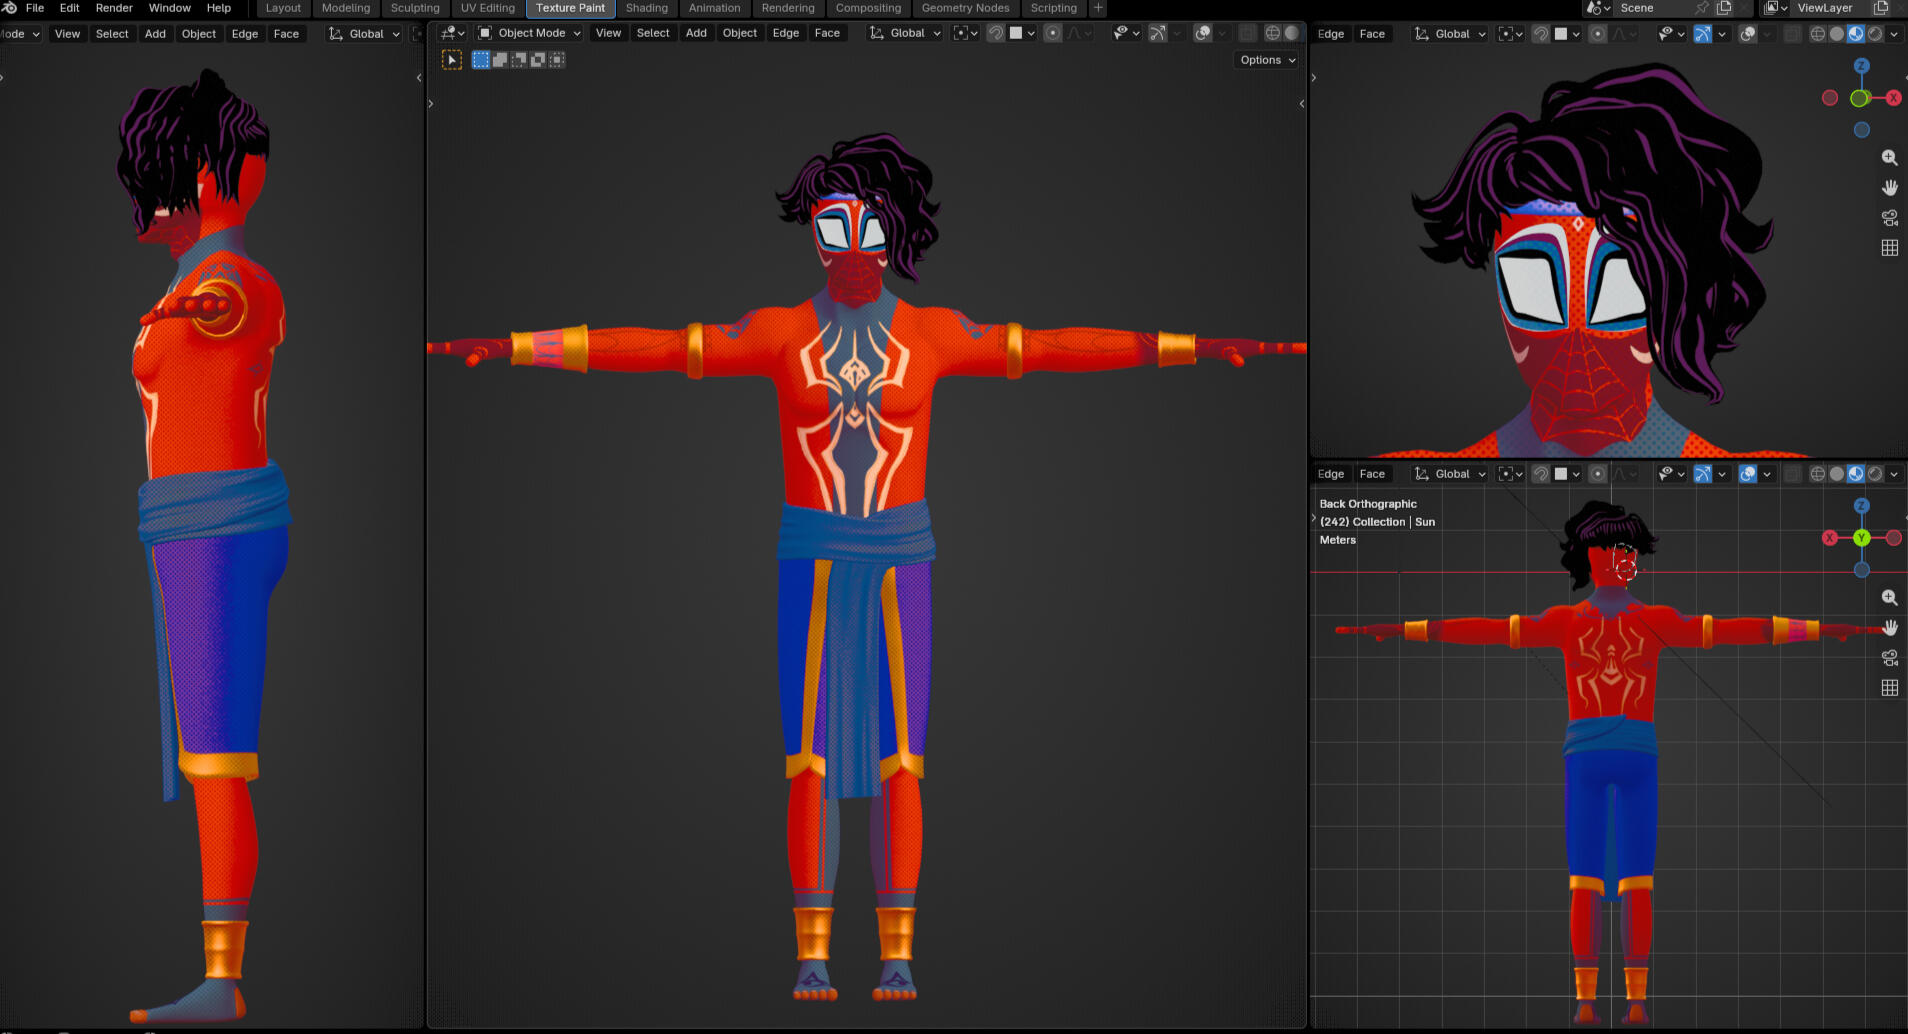Toggle snapping in the center viewport header
This screenshot has width=1908, height=1034.
click(995, 33)
